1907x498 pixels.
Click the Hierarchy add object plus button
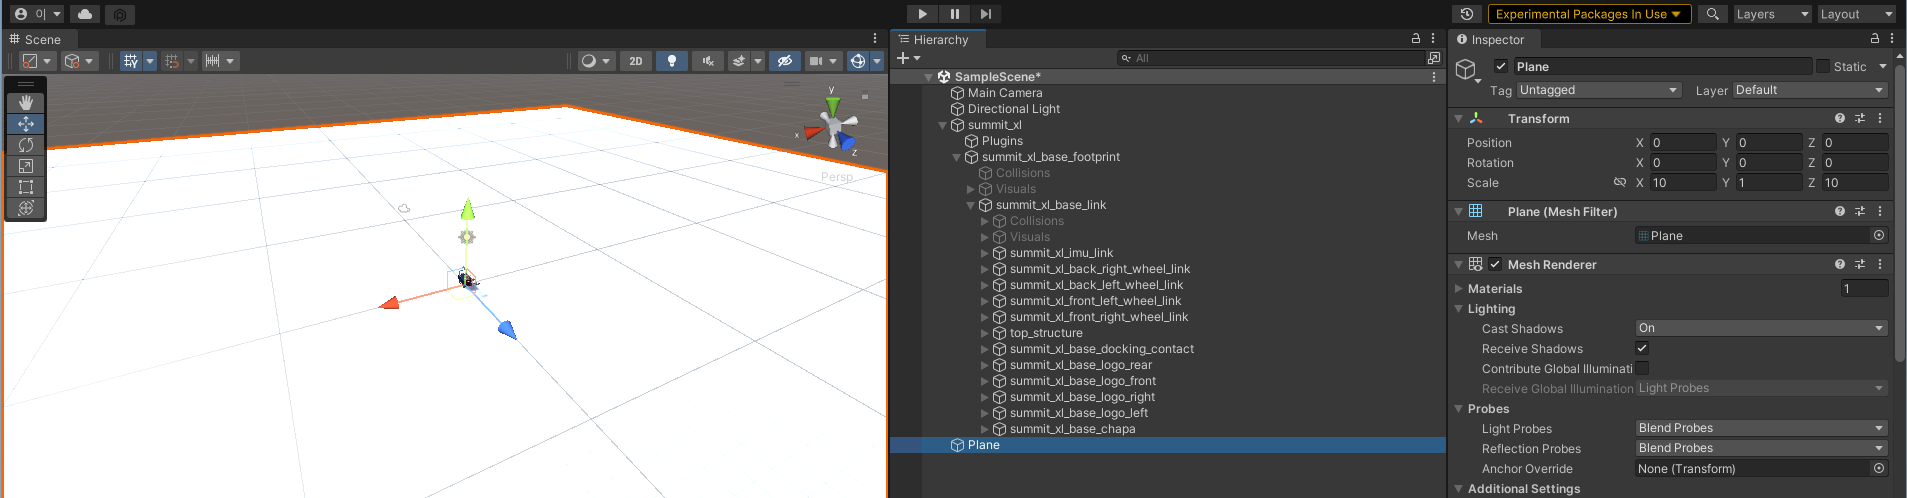(908, 58)
